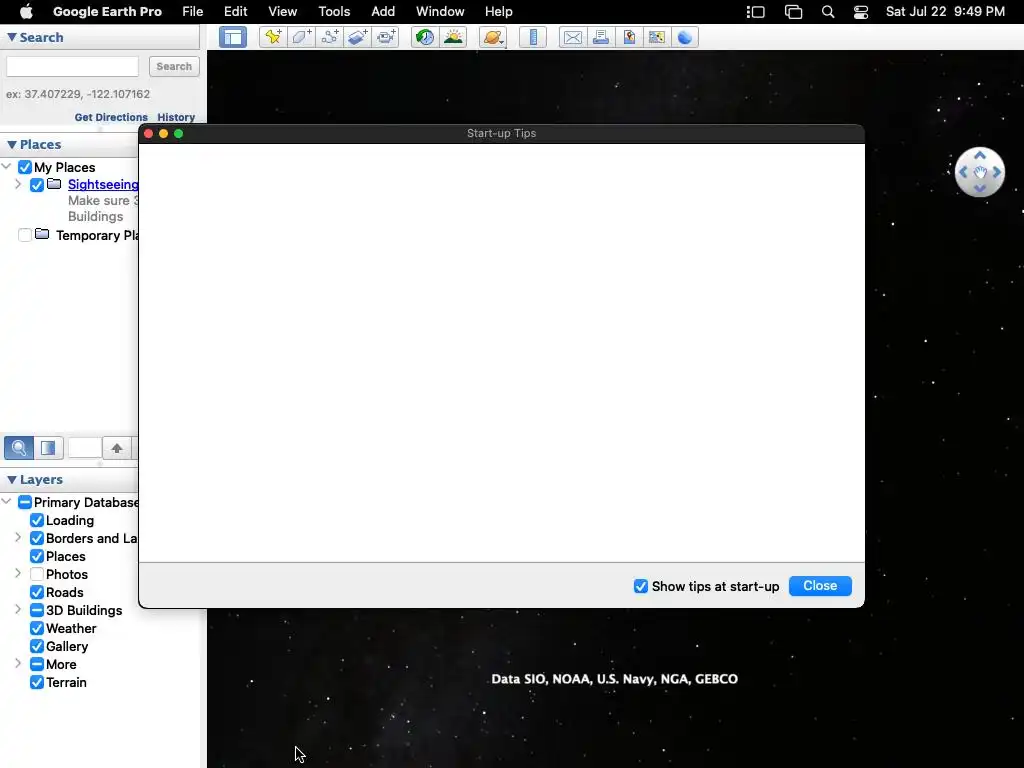Collapse the Layers panel triangle
The image size is (1024, 768).
point(12,480)
